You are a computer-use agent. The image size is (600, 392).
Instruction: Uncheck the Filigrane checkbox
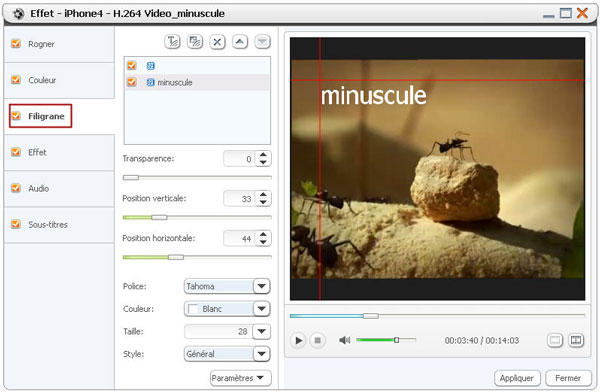tap(16, 116)
